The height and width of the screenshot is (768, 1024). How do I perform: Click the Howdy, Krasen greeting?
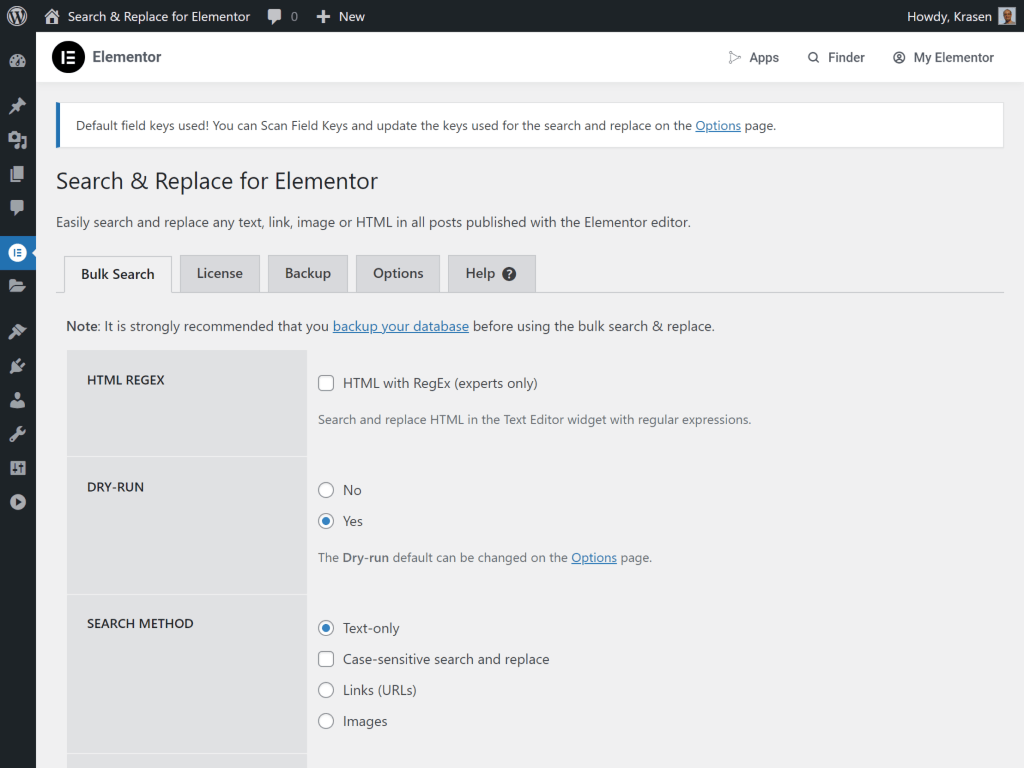(949, 16)
